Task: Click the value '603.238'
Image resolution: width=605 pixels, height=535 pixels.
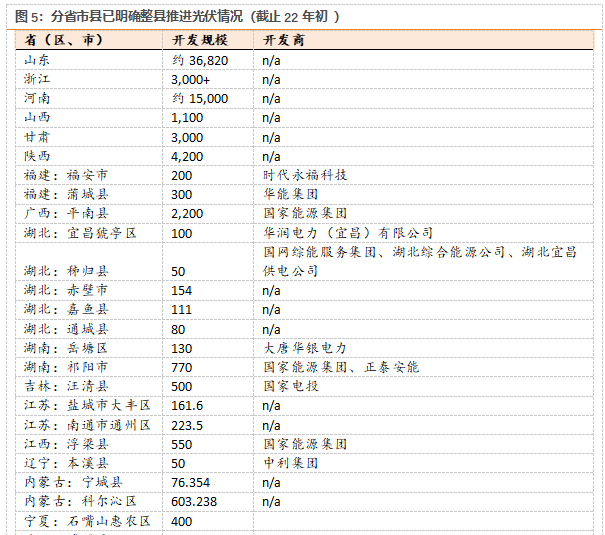Action: (194, 502)
